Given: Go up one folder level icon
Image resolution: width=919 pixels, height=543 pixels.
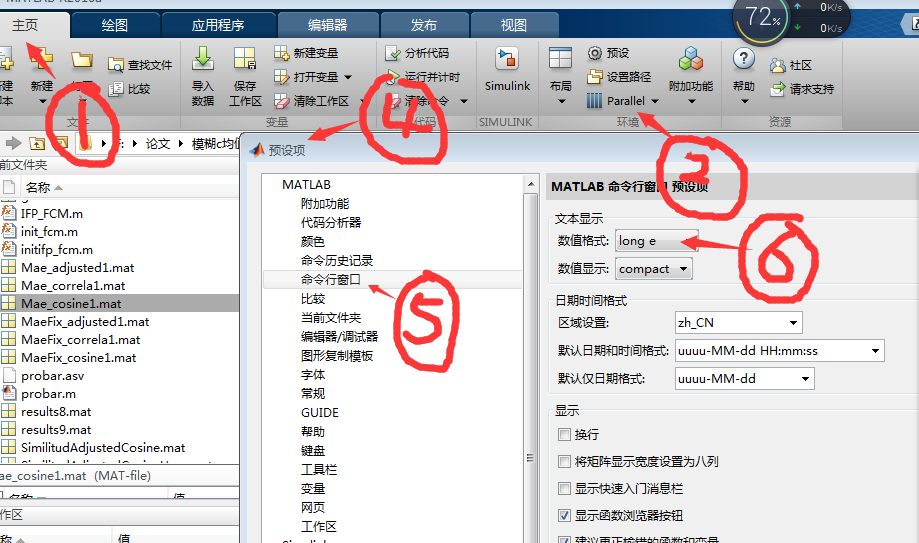Looking at the screenshot, I should point(37,143).
